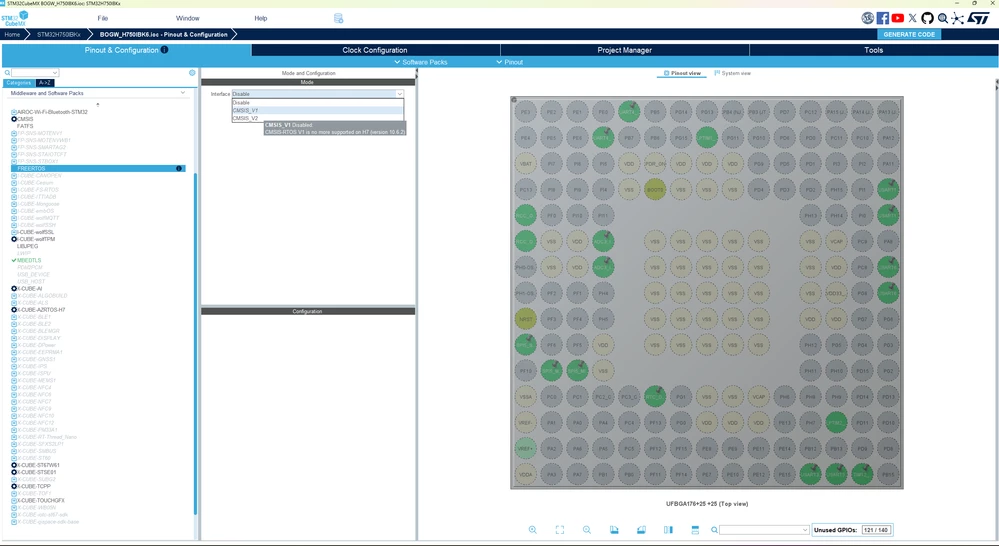The height and width of the screenshot is (546, 999).
Task: Select LIBJPEG in the middleware list
Action: (x=27, y=246)
